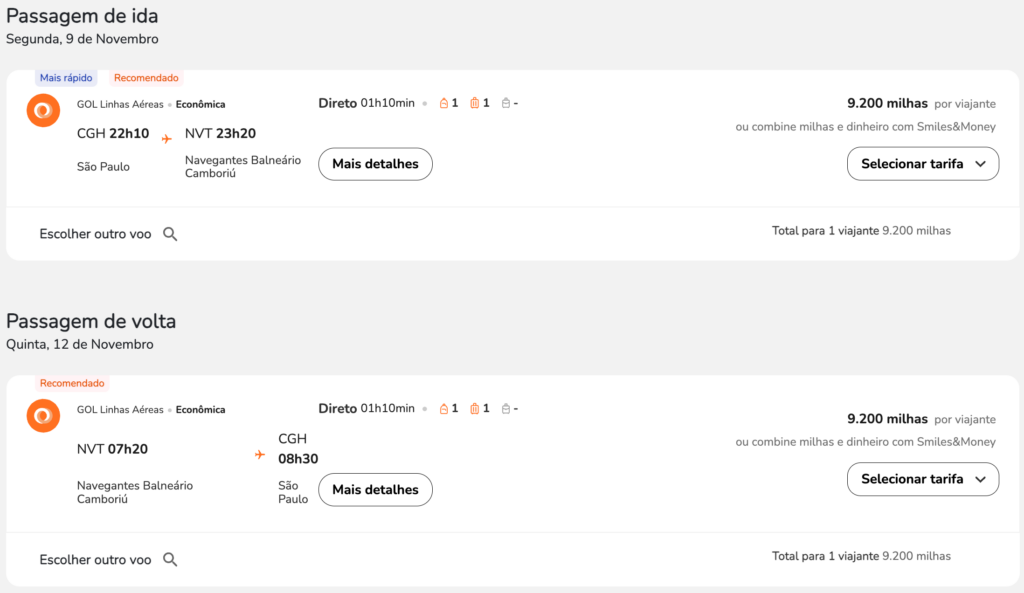Open Mais detalhes for NVT 07h20 flight
Viewport: 1024px width, 593px height.
pos(376,490)
